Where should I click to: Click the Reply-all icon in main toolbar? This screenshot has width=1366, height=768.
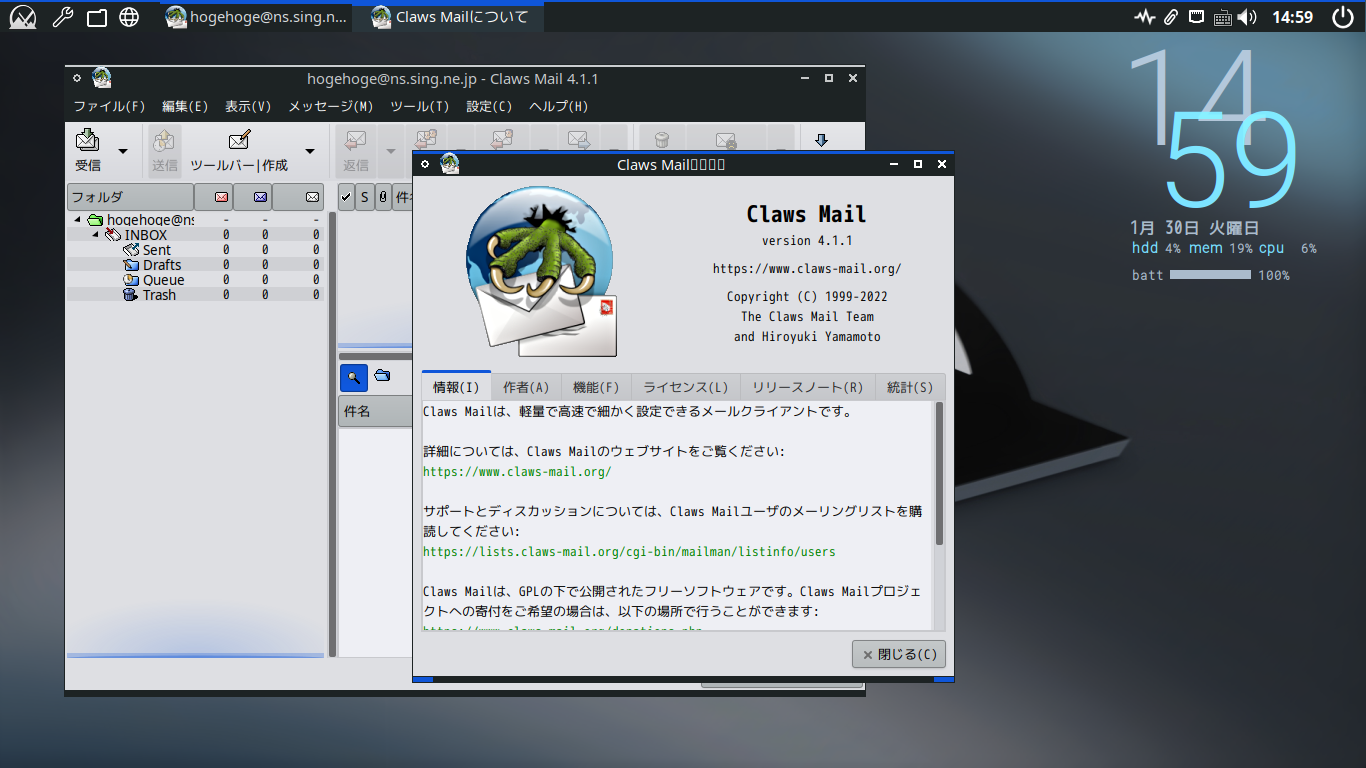[427, 140]
